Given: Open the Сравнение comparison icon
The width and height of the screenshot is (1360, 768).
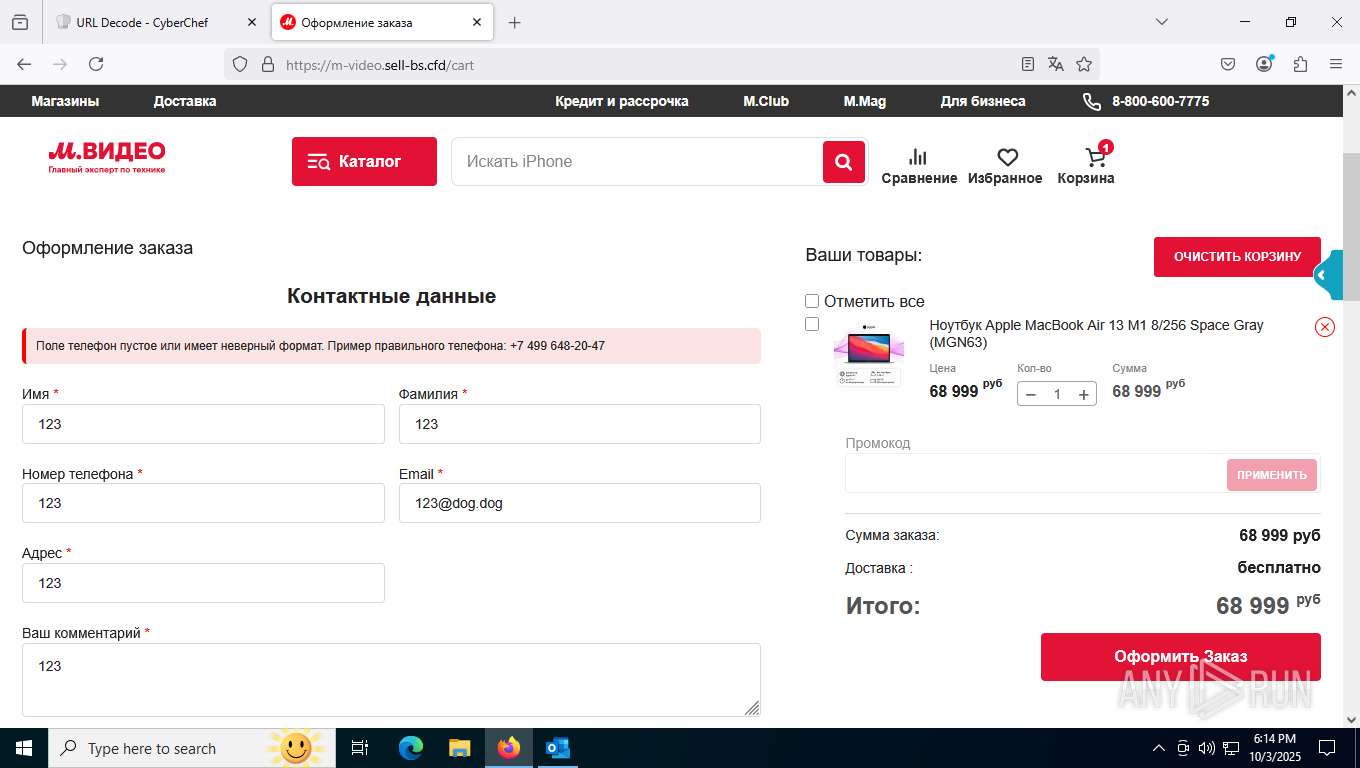Looking at the screenshot, I should 919,166.
